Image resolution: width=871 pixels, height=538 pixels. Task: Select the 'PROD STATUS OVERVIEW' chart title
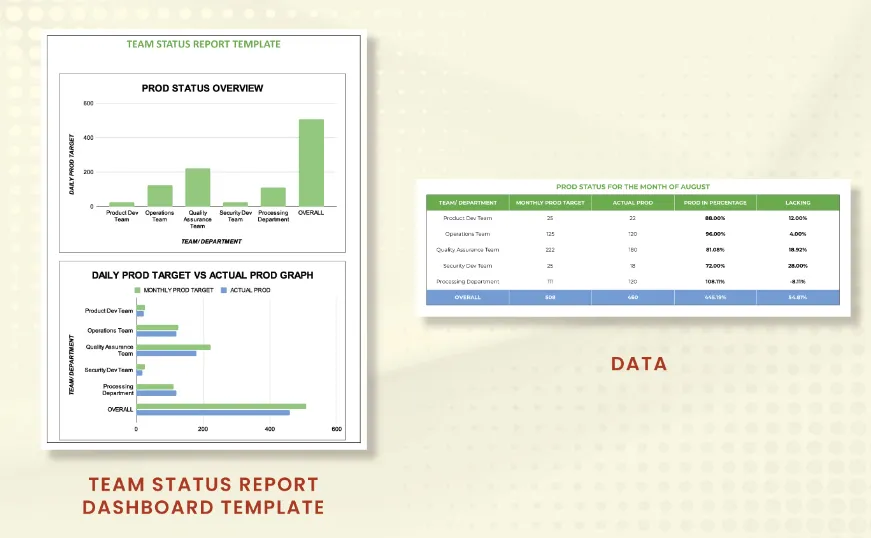202,88
